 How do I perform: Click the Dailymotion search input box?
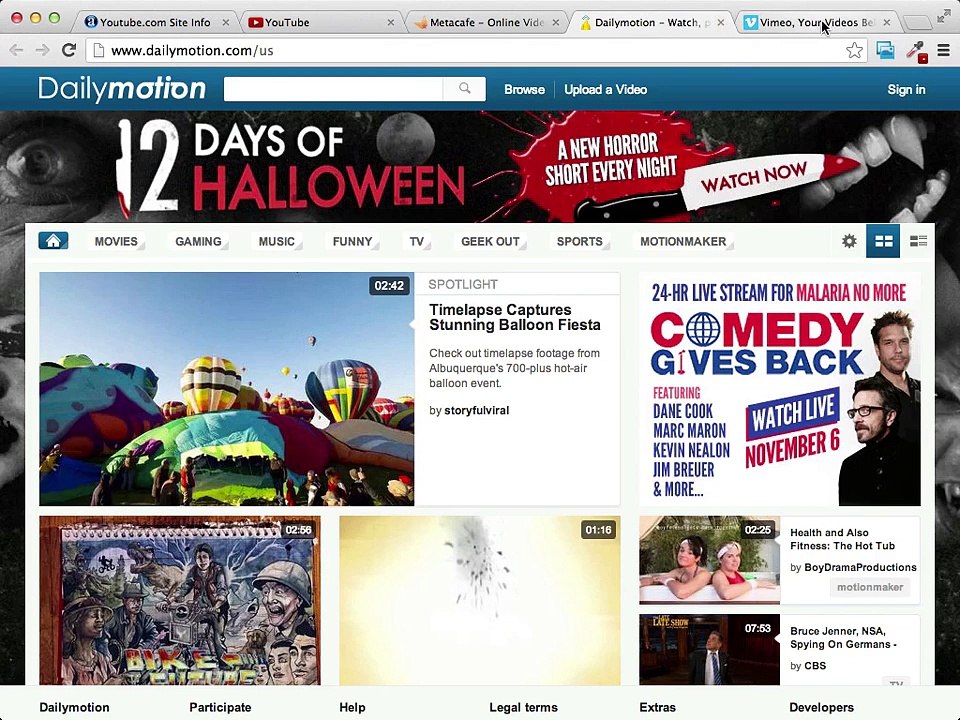(x=334, y=89)
